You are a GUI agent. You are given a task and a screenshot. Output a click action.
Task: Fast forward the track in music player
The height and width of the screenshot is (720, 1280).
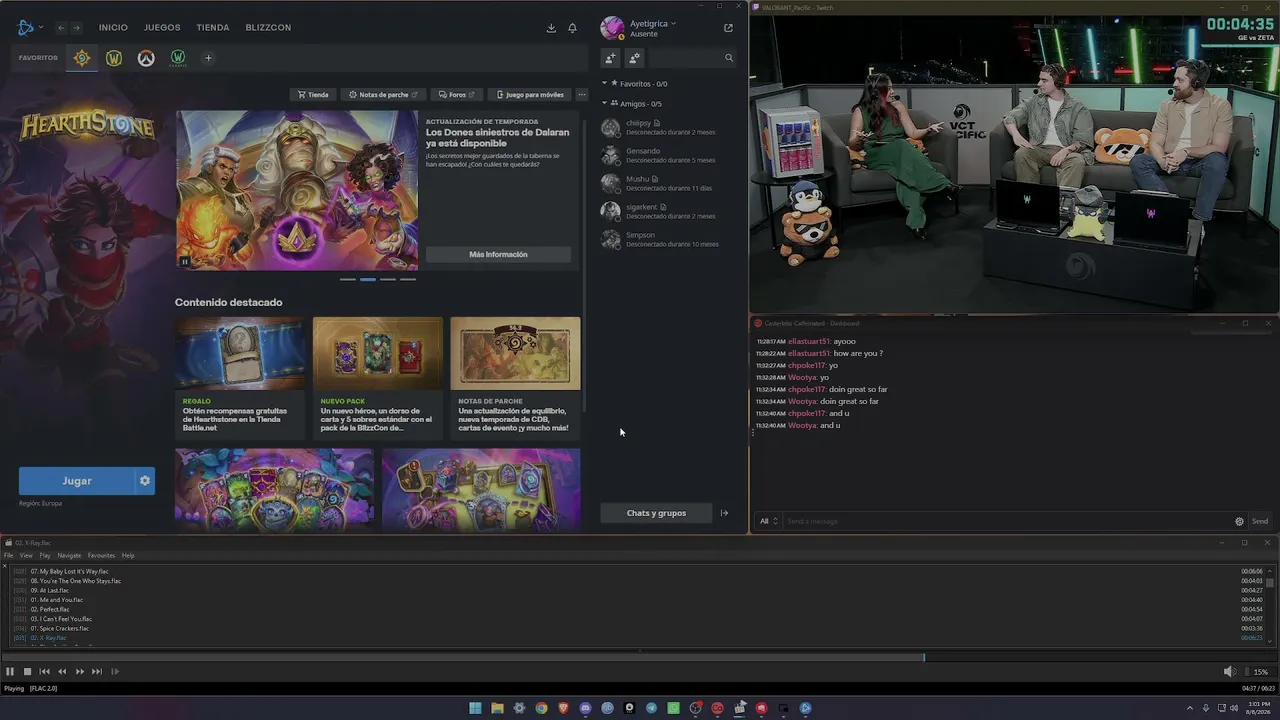coord(79,672)
